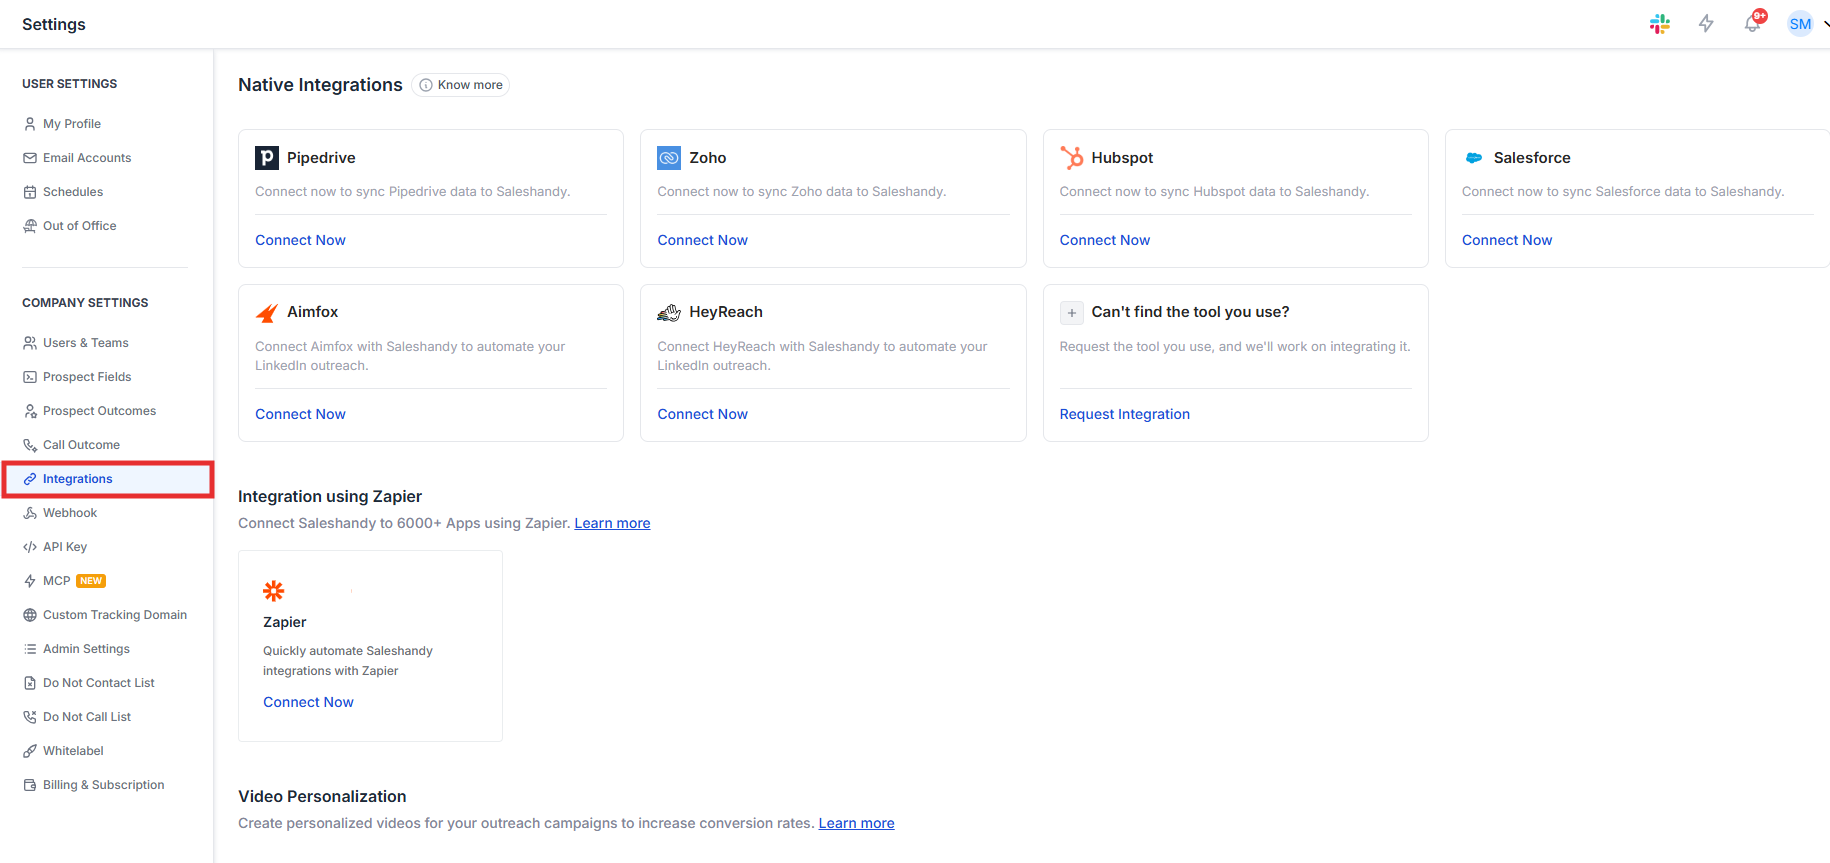Expand the account dropdown arrow beside SM
1830x863 pixels.
[x=1825, y=24]
